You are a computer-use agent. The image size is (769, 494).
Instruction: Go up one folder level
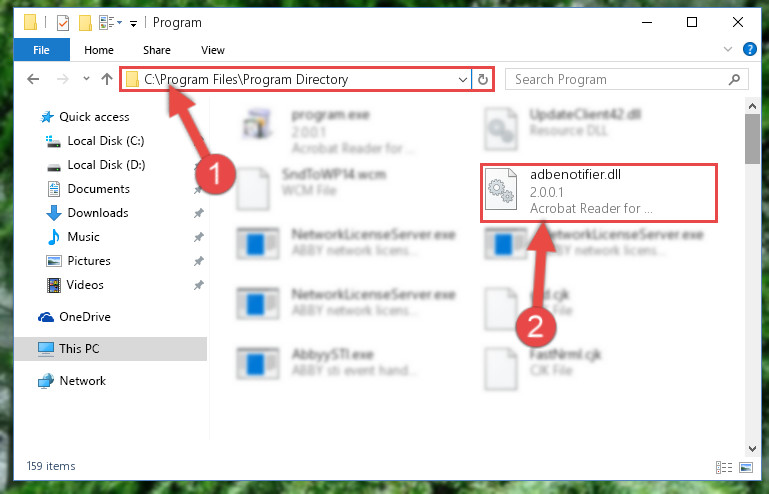[107, 79]
